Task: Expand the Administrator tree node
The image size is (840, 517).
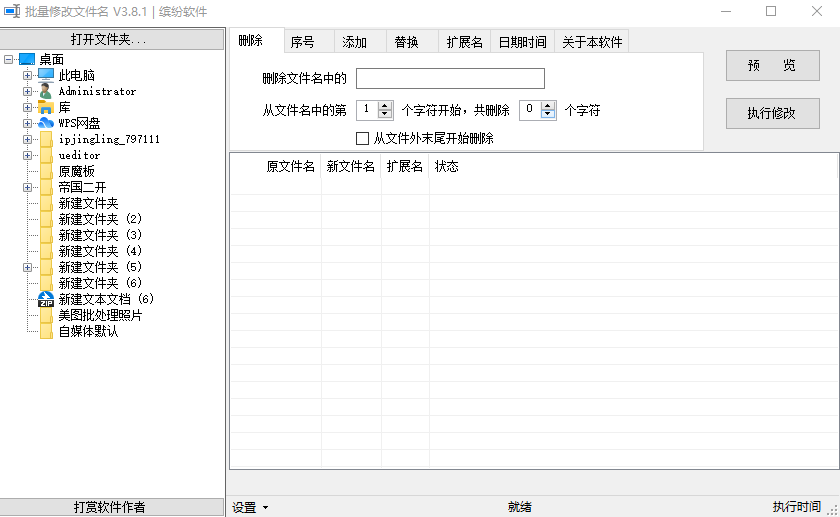Action: [27, 92]
